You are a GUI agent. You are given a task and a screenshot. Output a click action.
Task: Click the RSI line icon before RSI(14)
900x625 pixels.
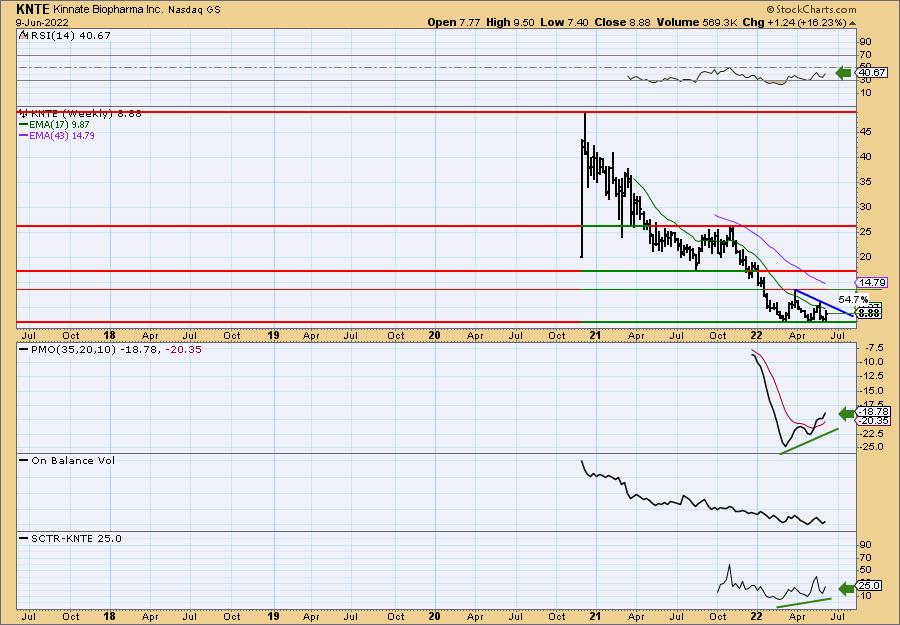pyautogui.click(x=23, y=35)
